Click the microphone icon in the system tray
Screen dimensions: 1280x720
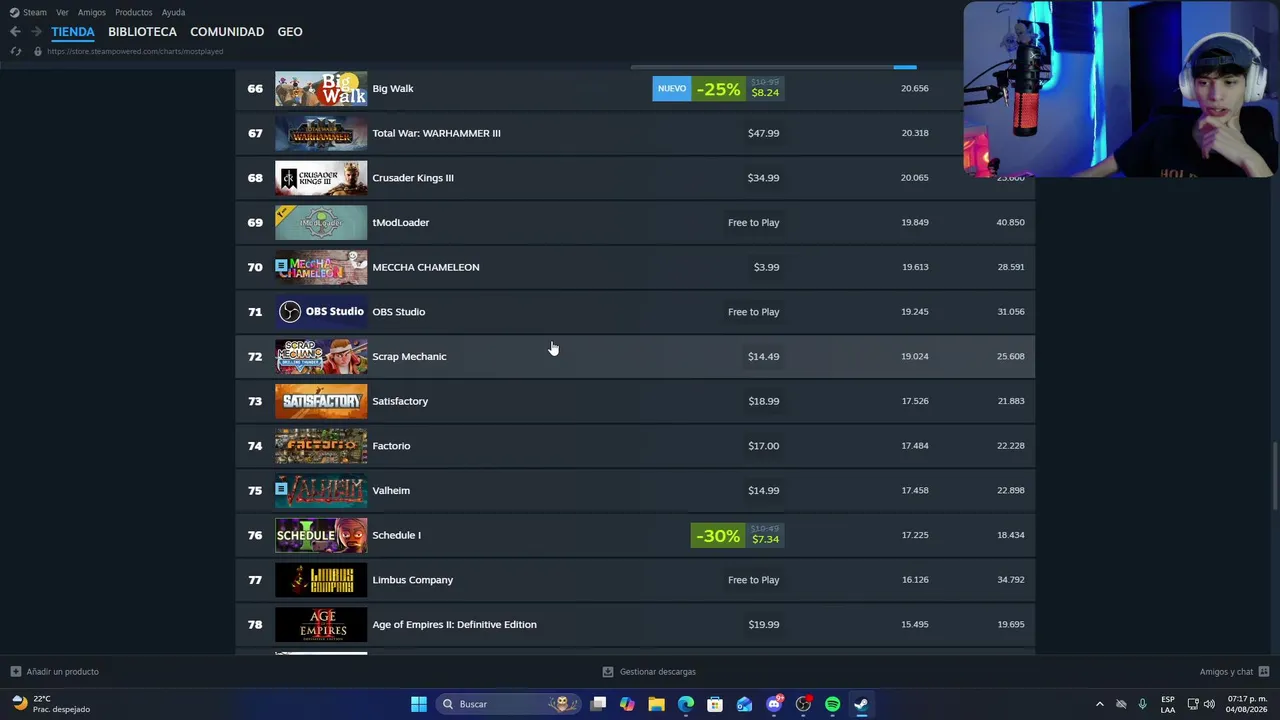click(x=1142, y=704)
